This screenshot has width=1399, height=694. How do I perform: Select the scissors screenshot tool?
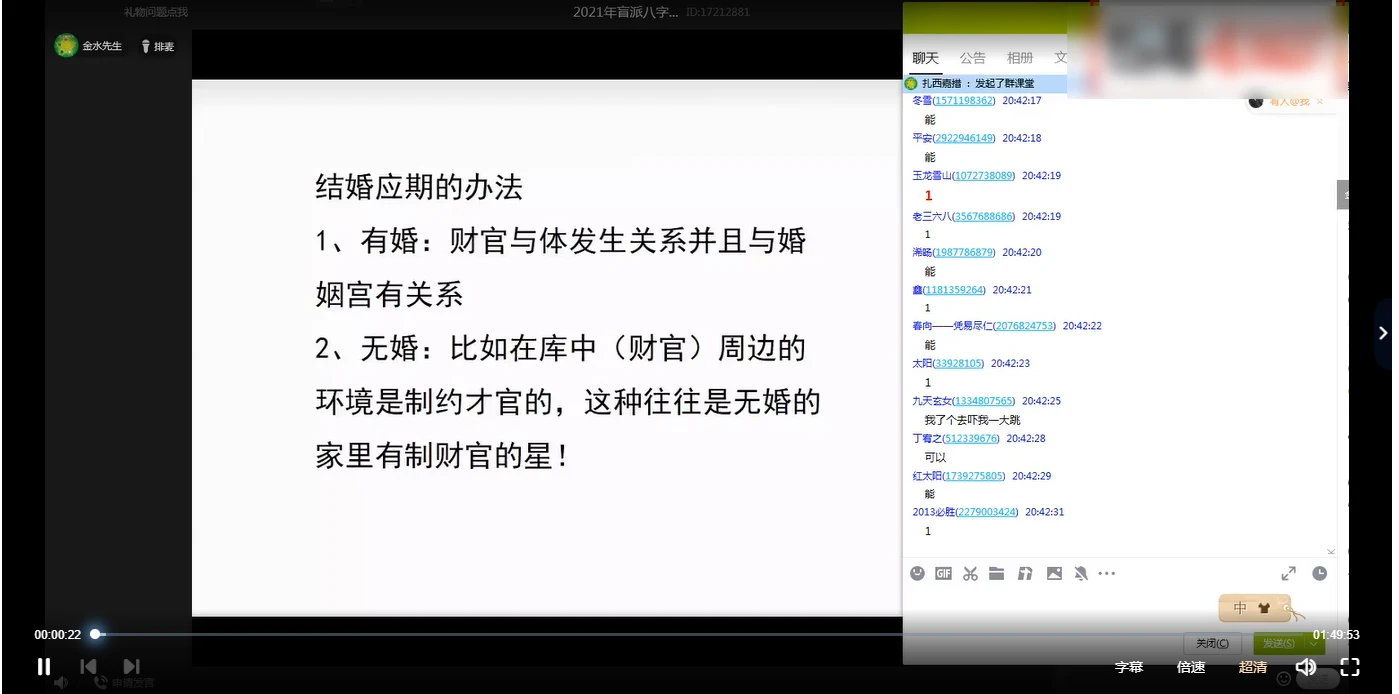tap(970, 574)
